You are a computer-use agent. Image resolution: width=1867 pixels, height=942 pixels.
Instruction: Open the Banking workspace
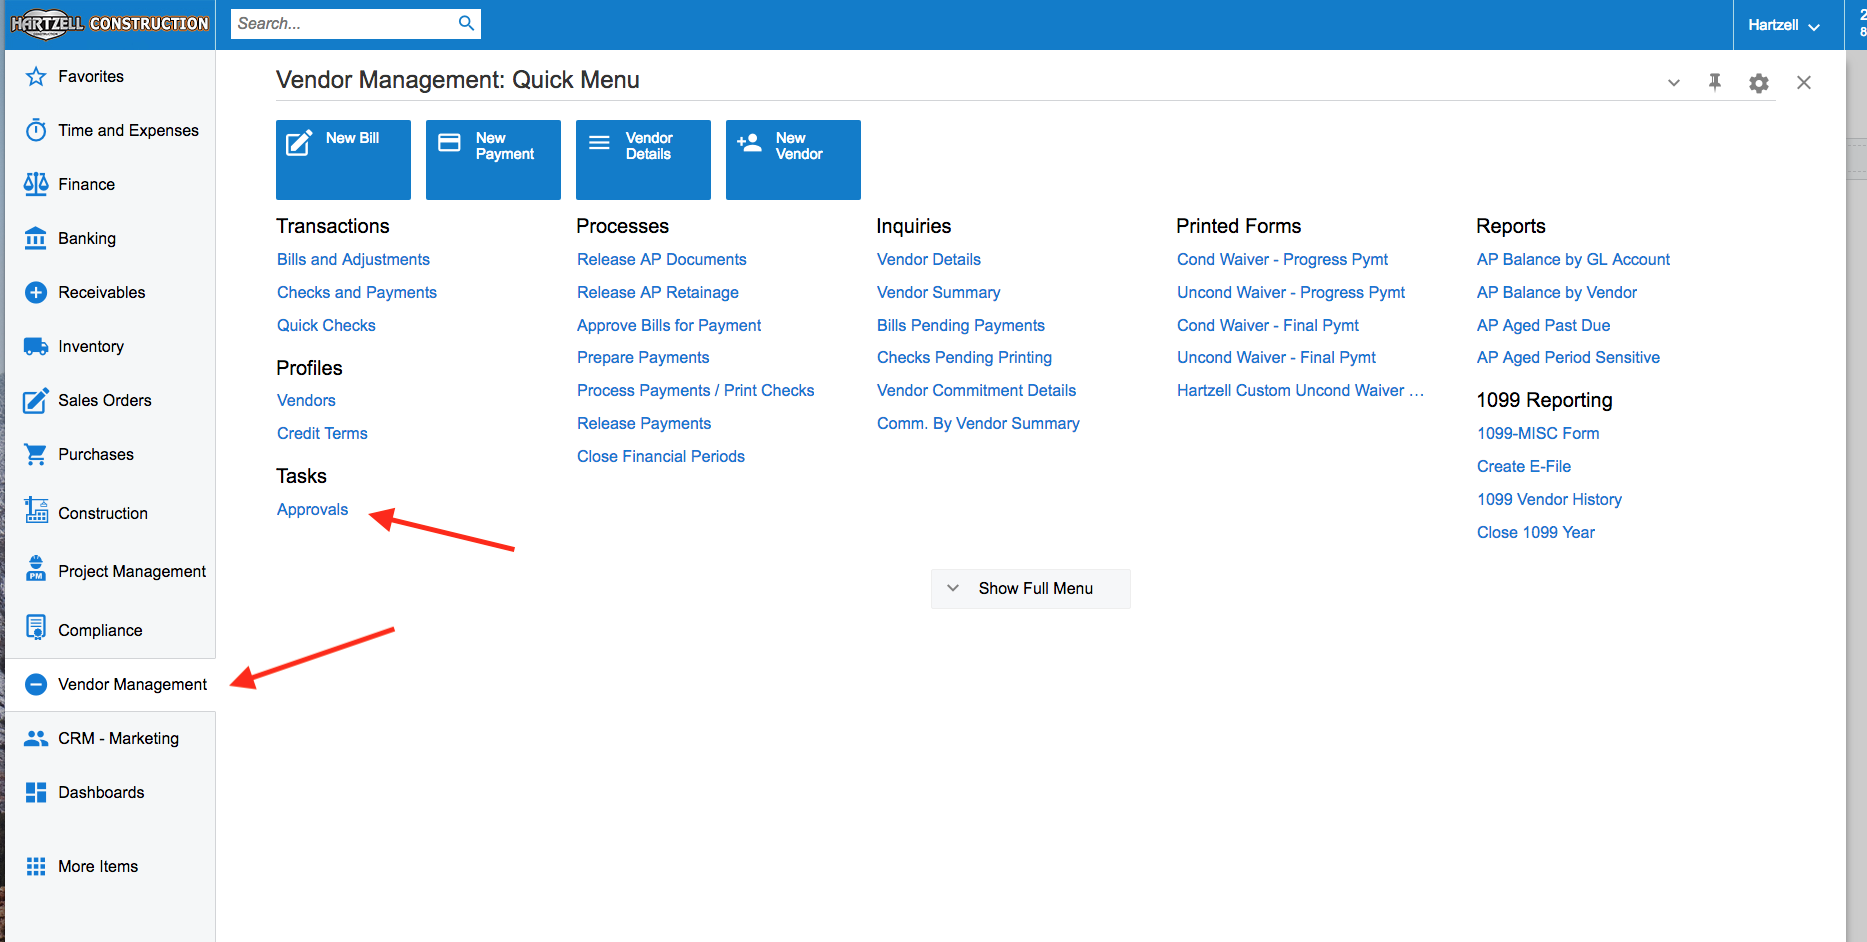click(87, 238)
